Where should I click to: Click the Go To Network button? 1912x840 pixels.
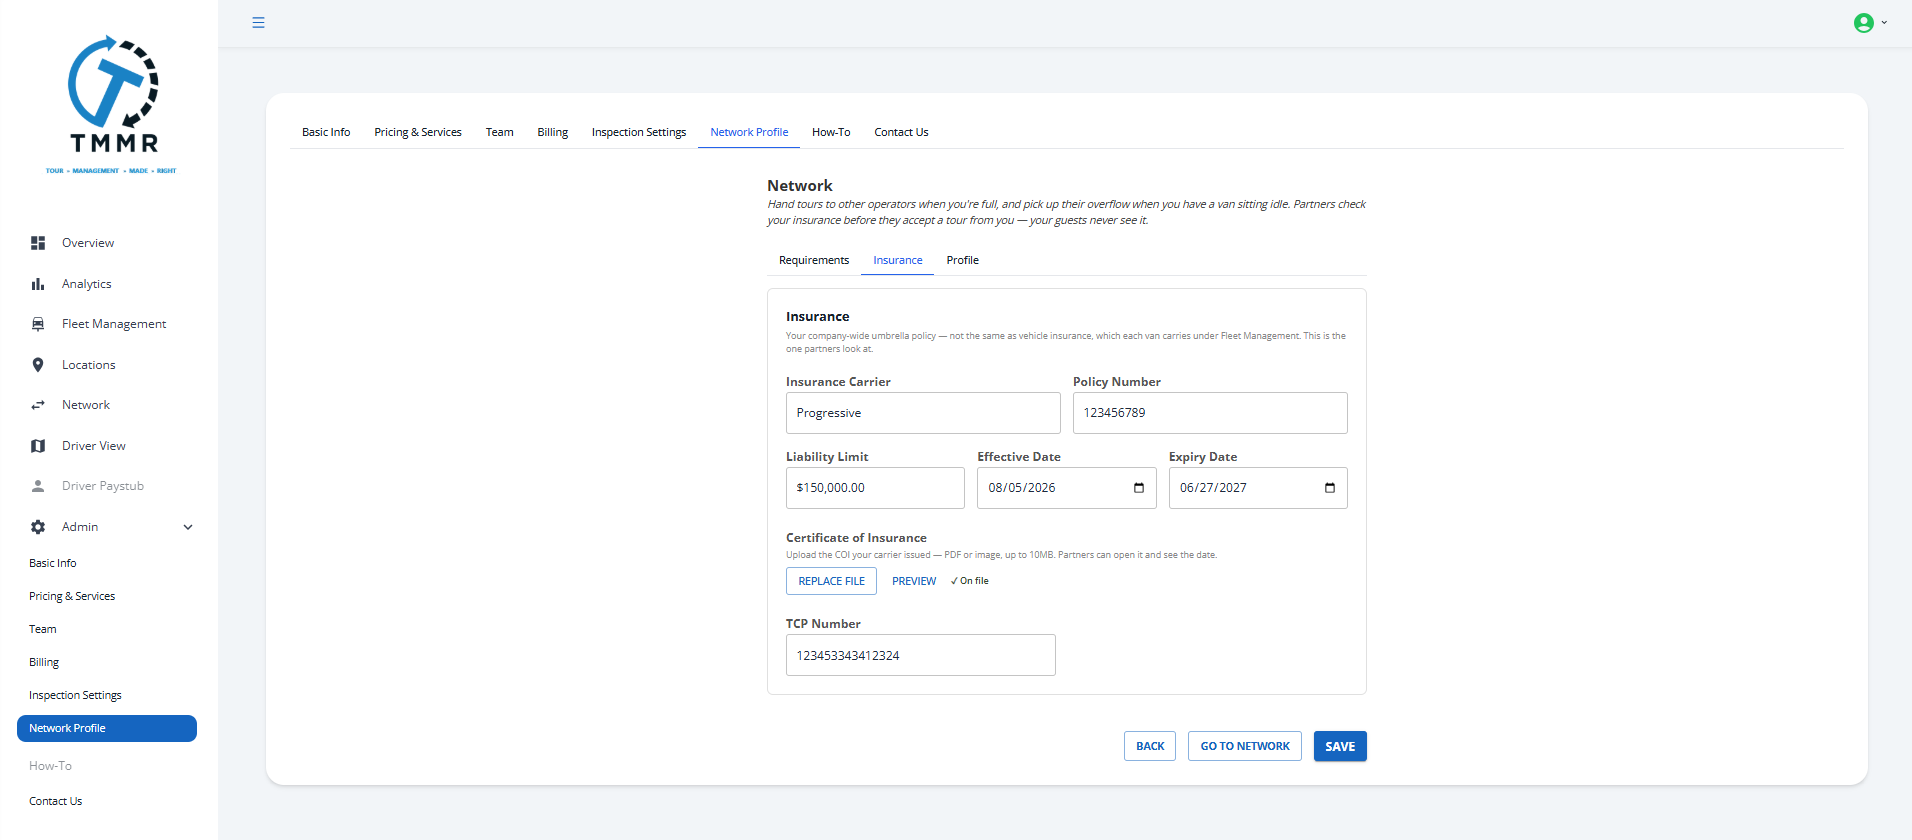tap(1245, 746)
